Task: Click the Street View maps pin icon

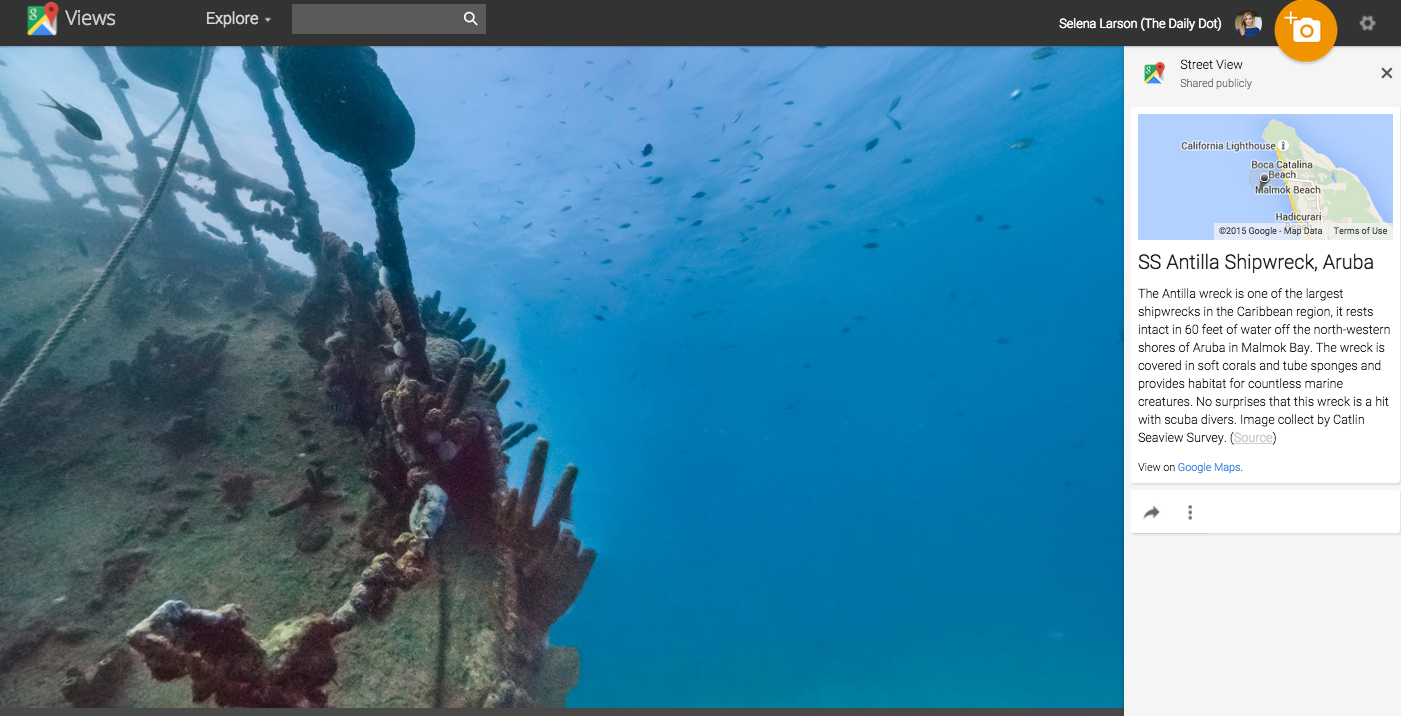Action: pyautogui.click(x=1155, y=73)
